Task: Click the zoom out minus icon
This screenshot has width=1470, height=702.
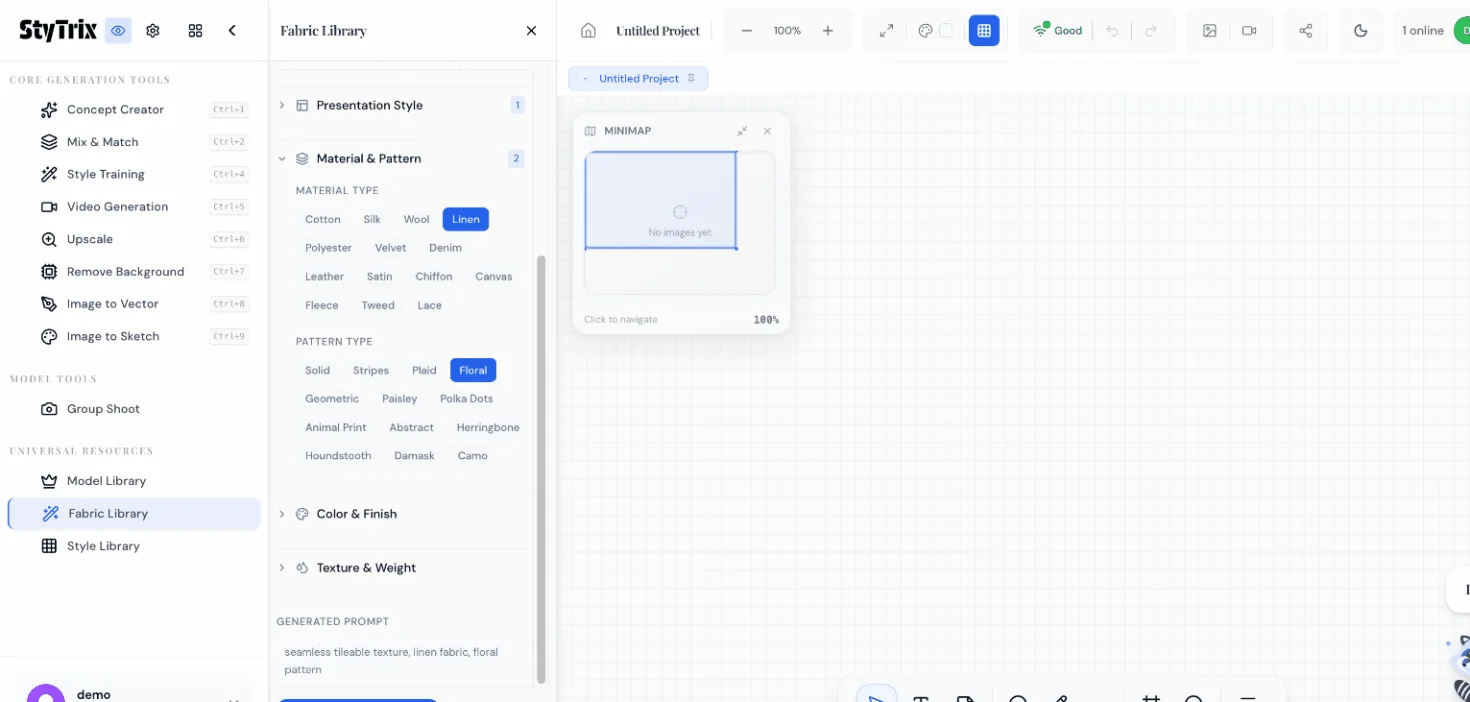Action: point(746,31)
